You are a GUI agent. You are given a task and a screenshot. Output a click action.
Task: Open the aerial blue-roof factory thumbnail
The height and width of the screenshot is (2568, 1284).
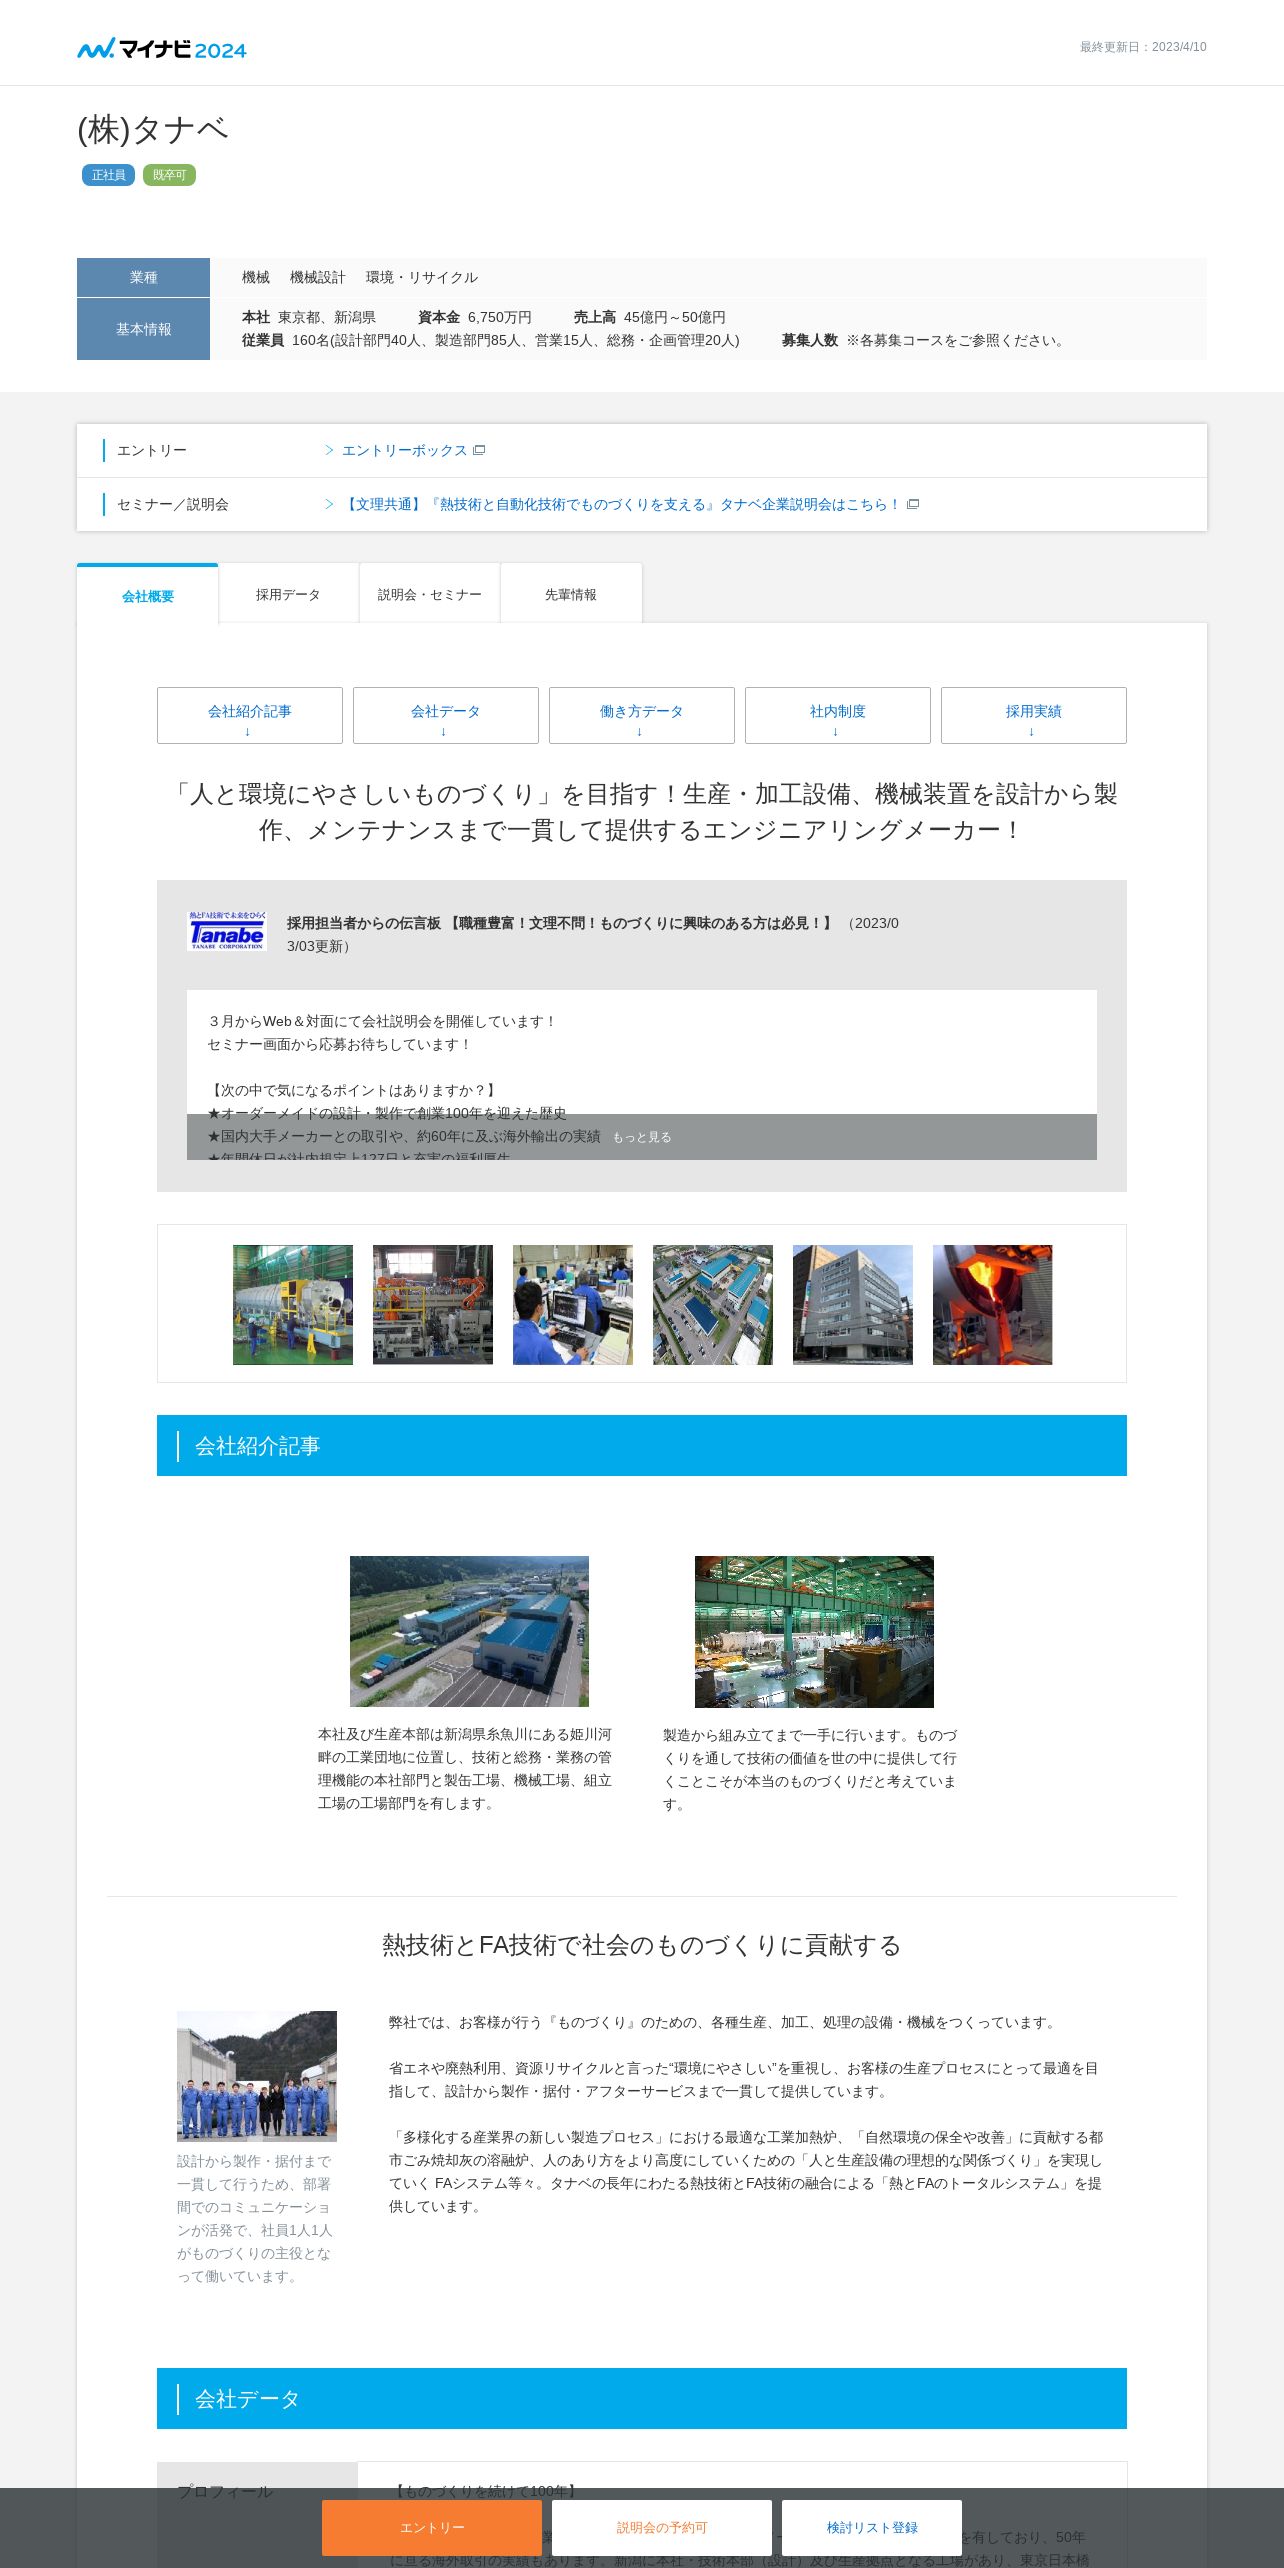pos(713,1305)
